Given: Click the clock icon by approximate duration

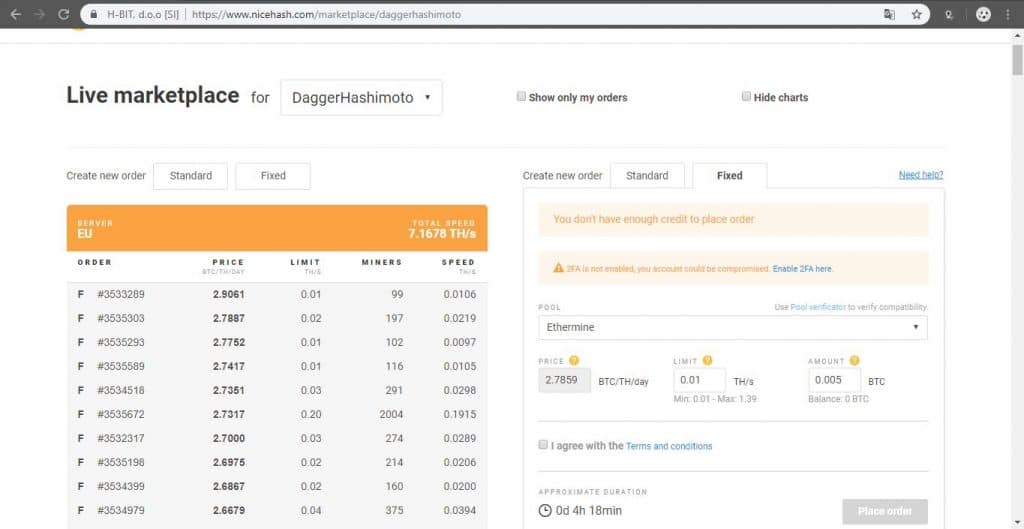Looking at the screenshot, I should coord(545,511).
